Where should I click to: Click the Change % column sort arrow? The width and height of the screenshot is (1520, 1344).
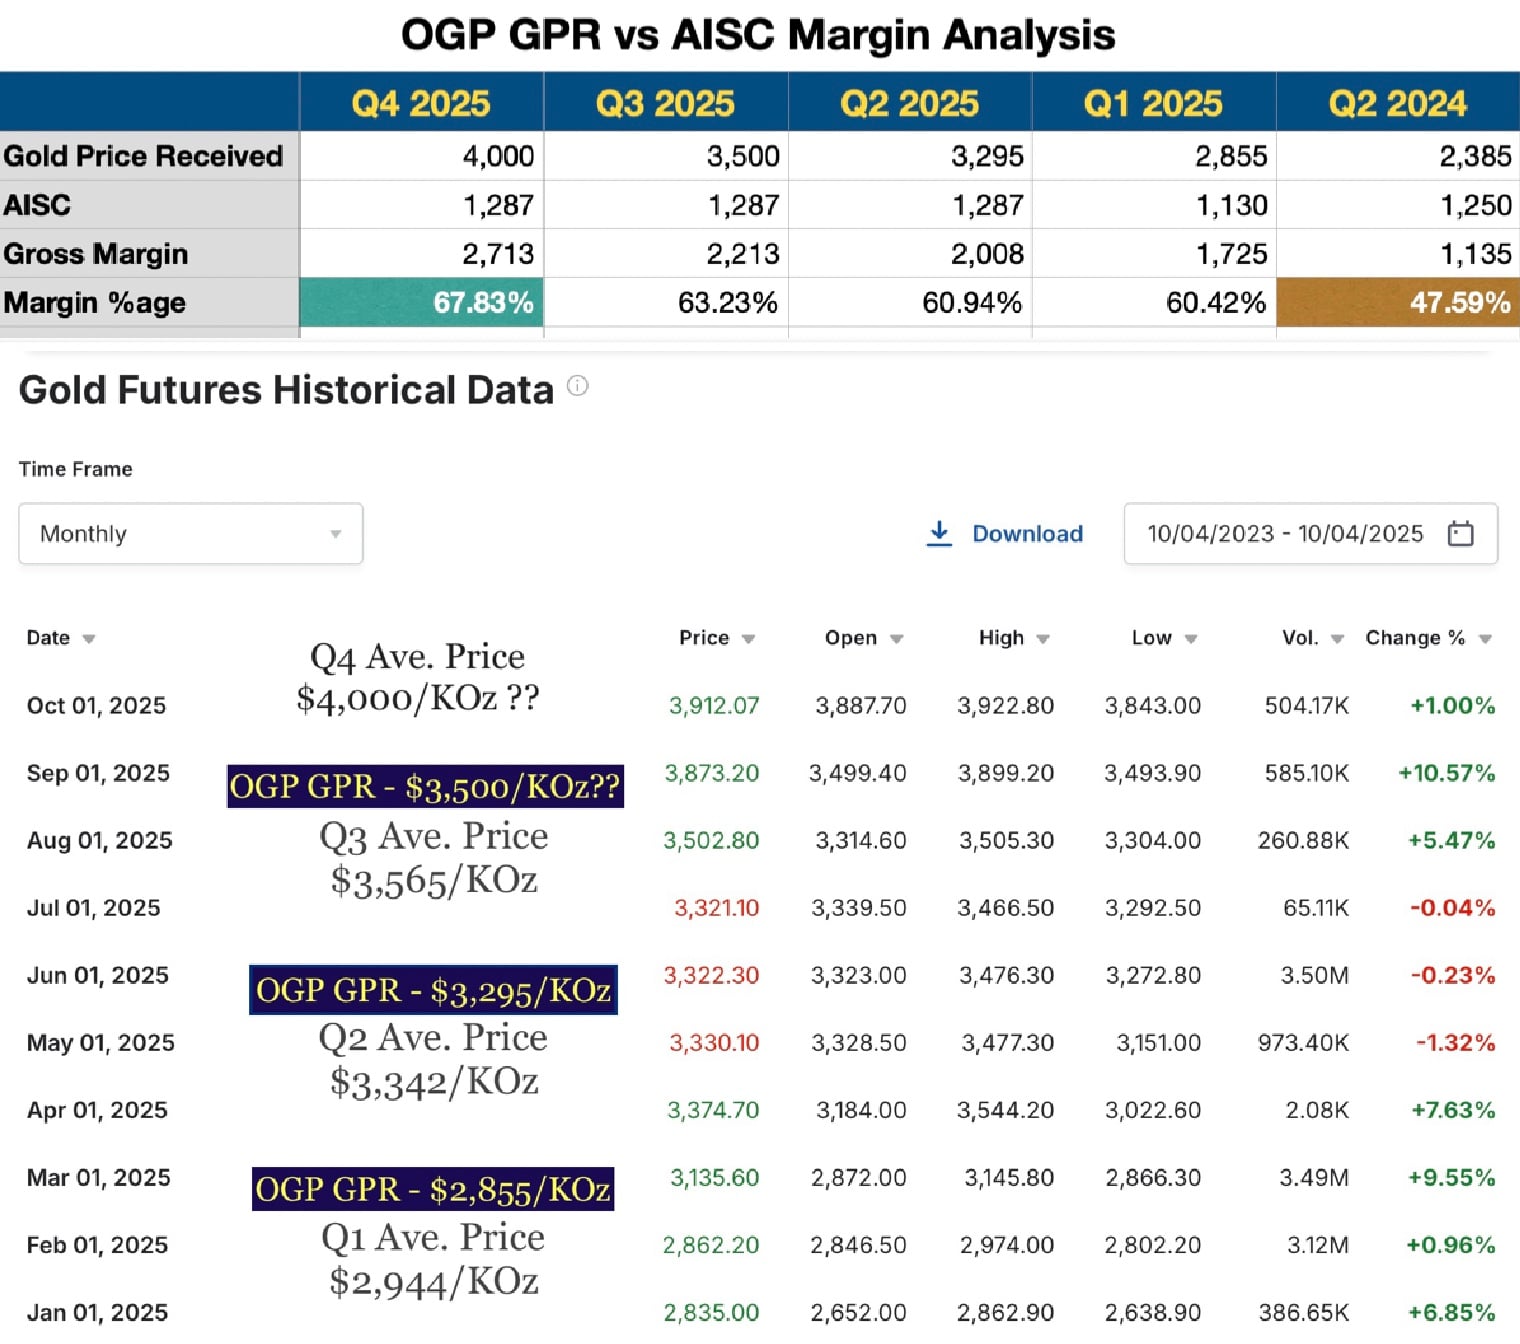click(x=1485, y=639)
